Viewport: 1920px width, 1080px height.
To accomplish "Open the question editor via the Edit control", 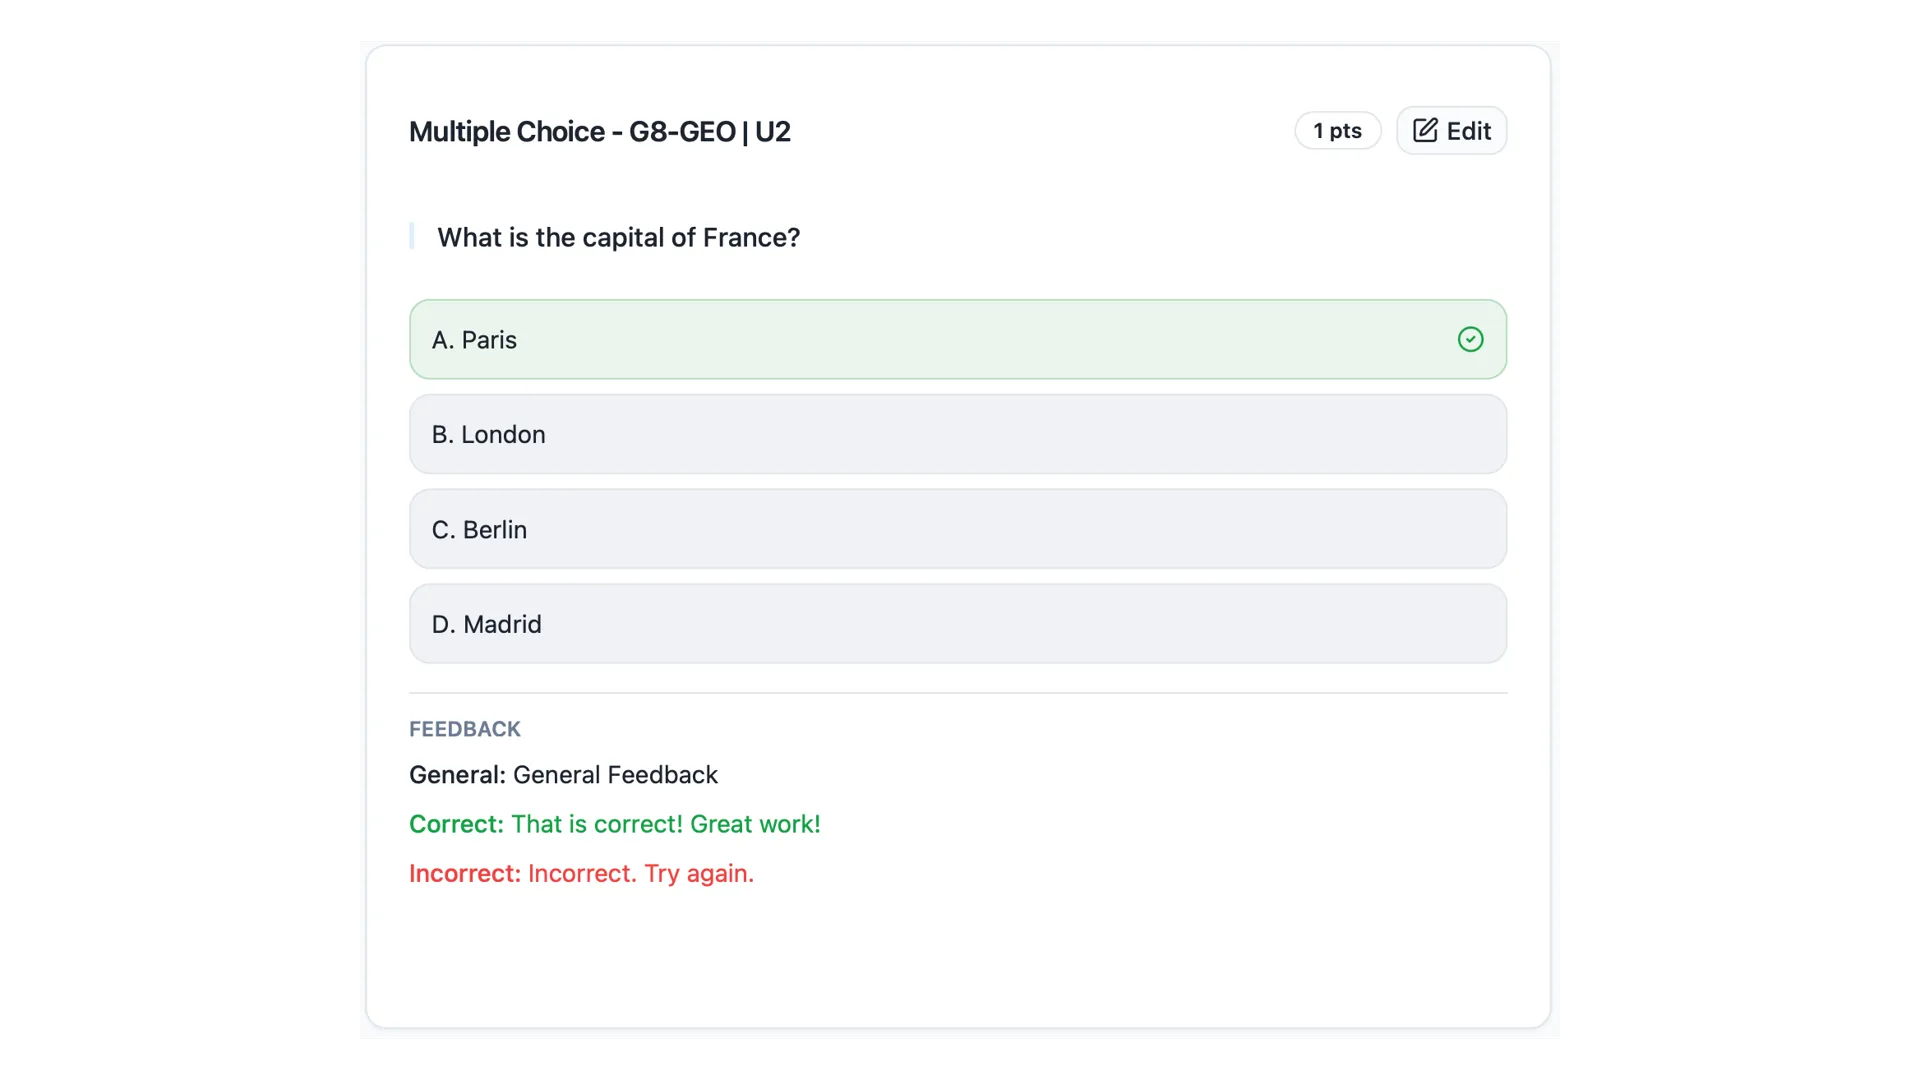I will click(x=1451, y=130).
